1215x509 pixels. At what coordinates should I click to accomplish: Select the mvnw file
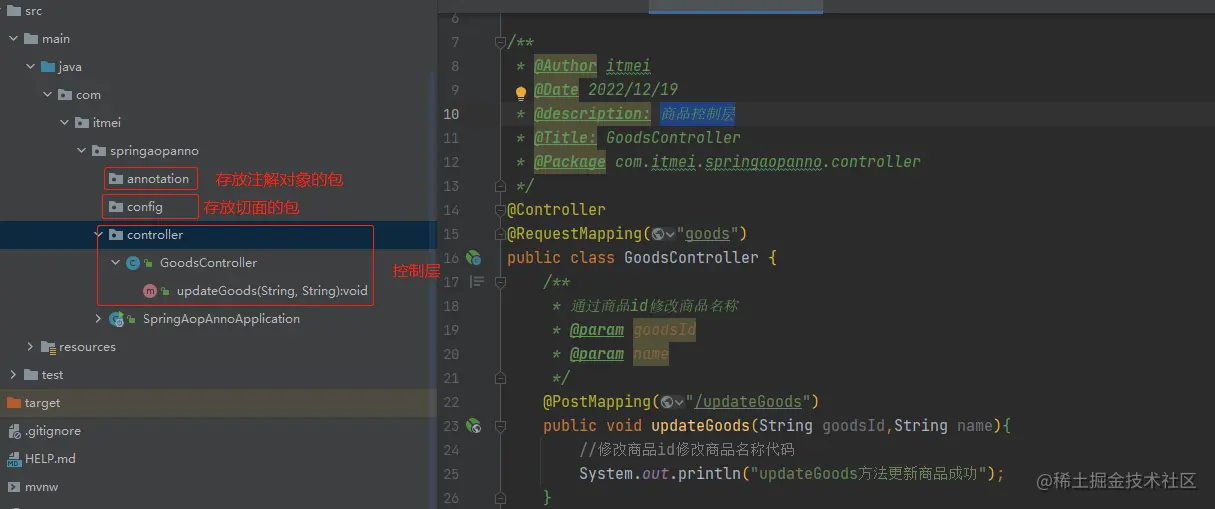point(42,487)
